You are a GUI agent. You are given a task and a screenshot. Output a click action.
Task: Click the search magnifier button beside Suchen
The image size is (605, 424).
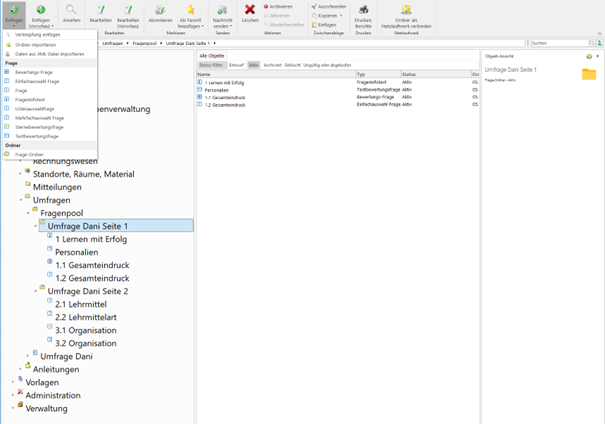click(592, 43)
